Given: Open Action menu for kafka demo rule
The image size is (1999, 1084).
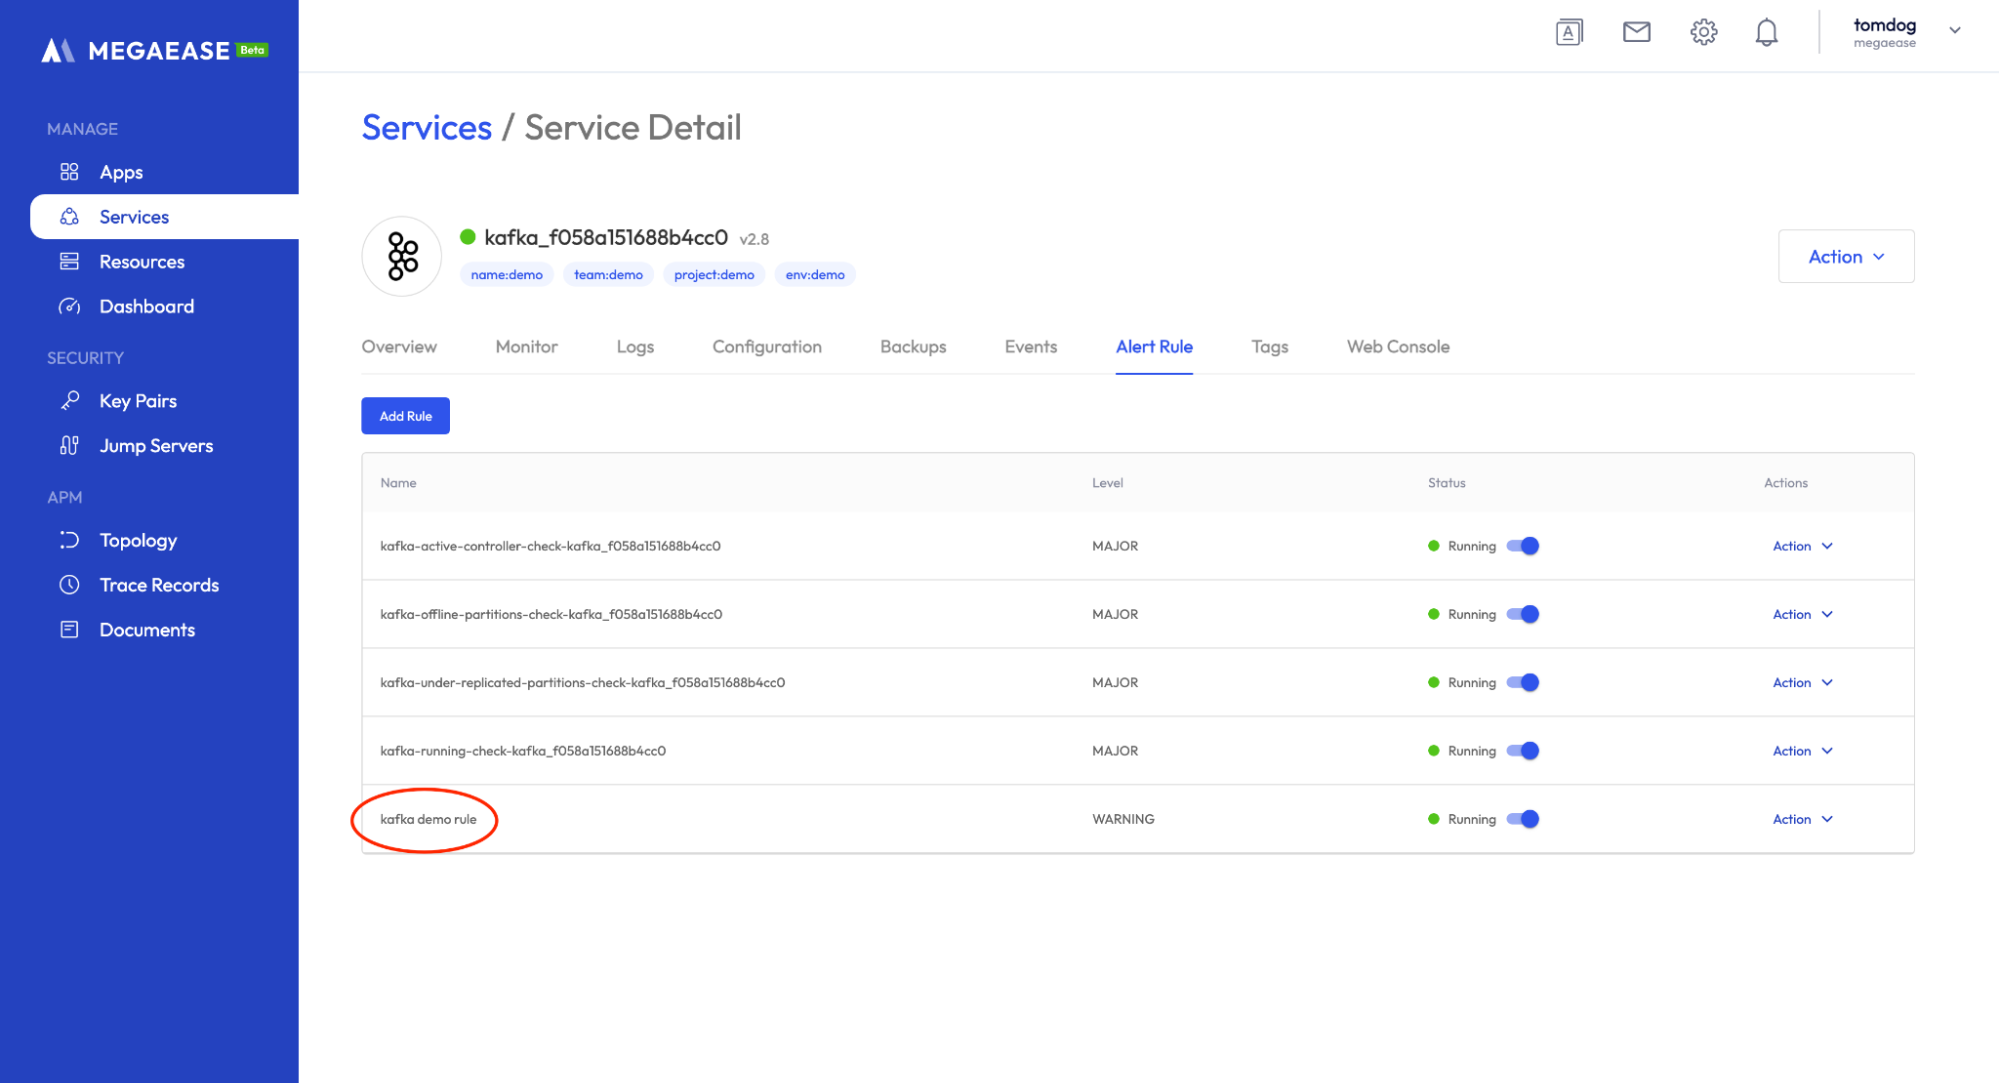Looking at the screenshot, I should click(1802, 819).
